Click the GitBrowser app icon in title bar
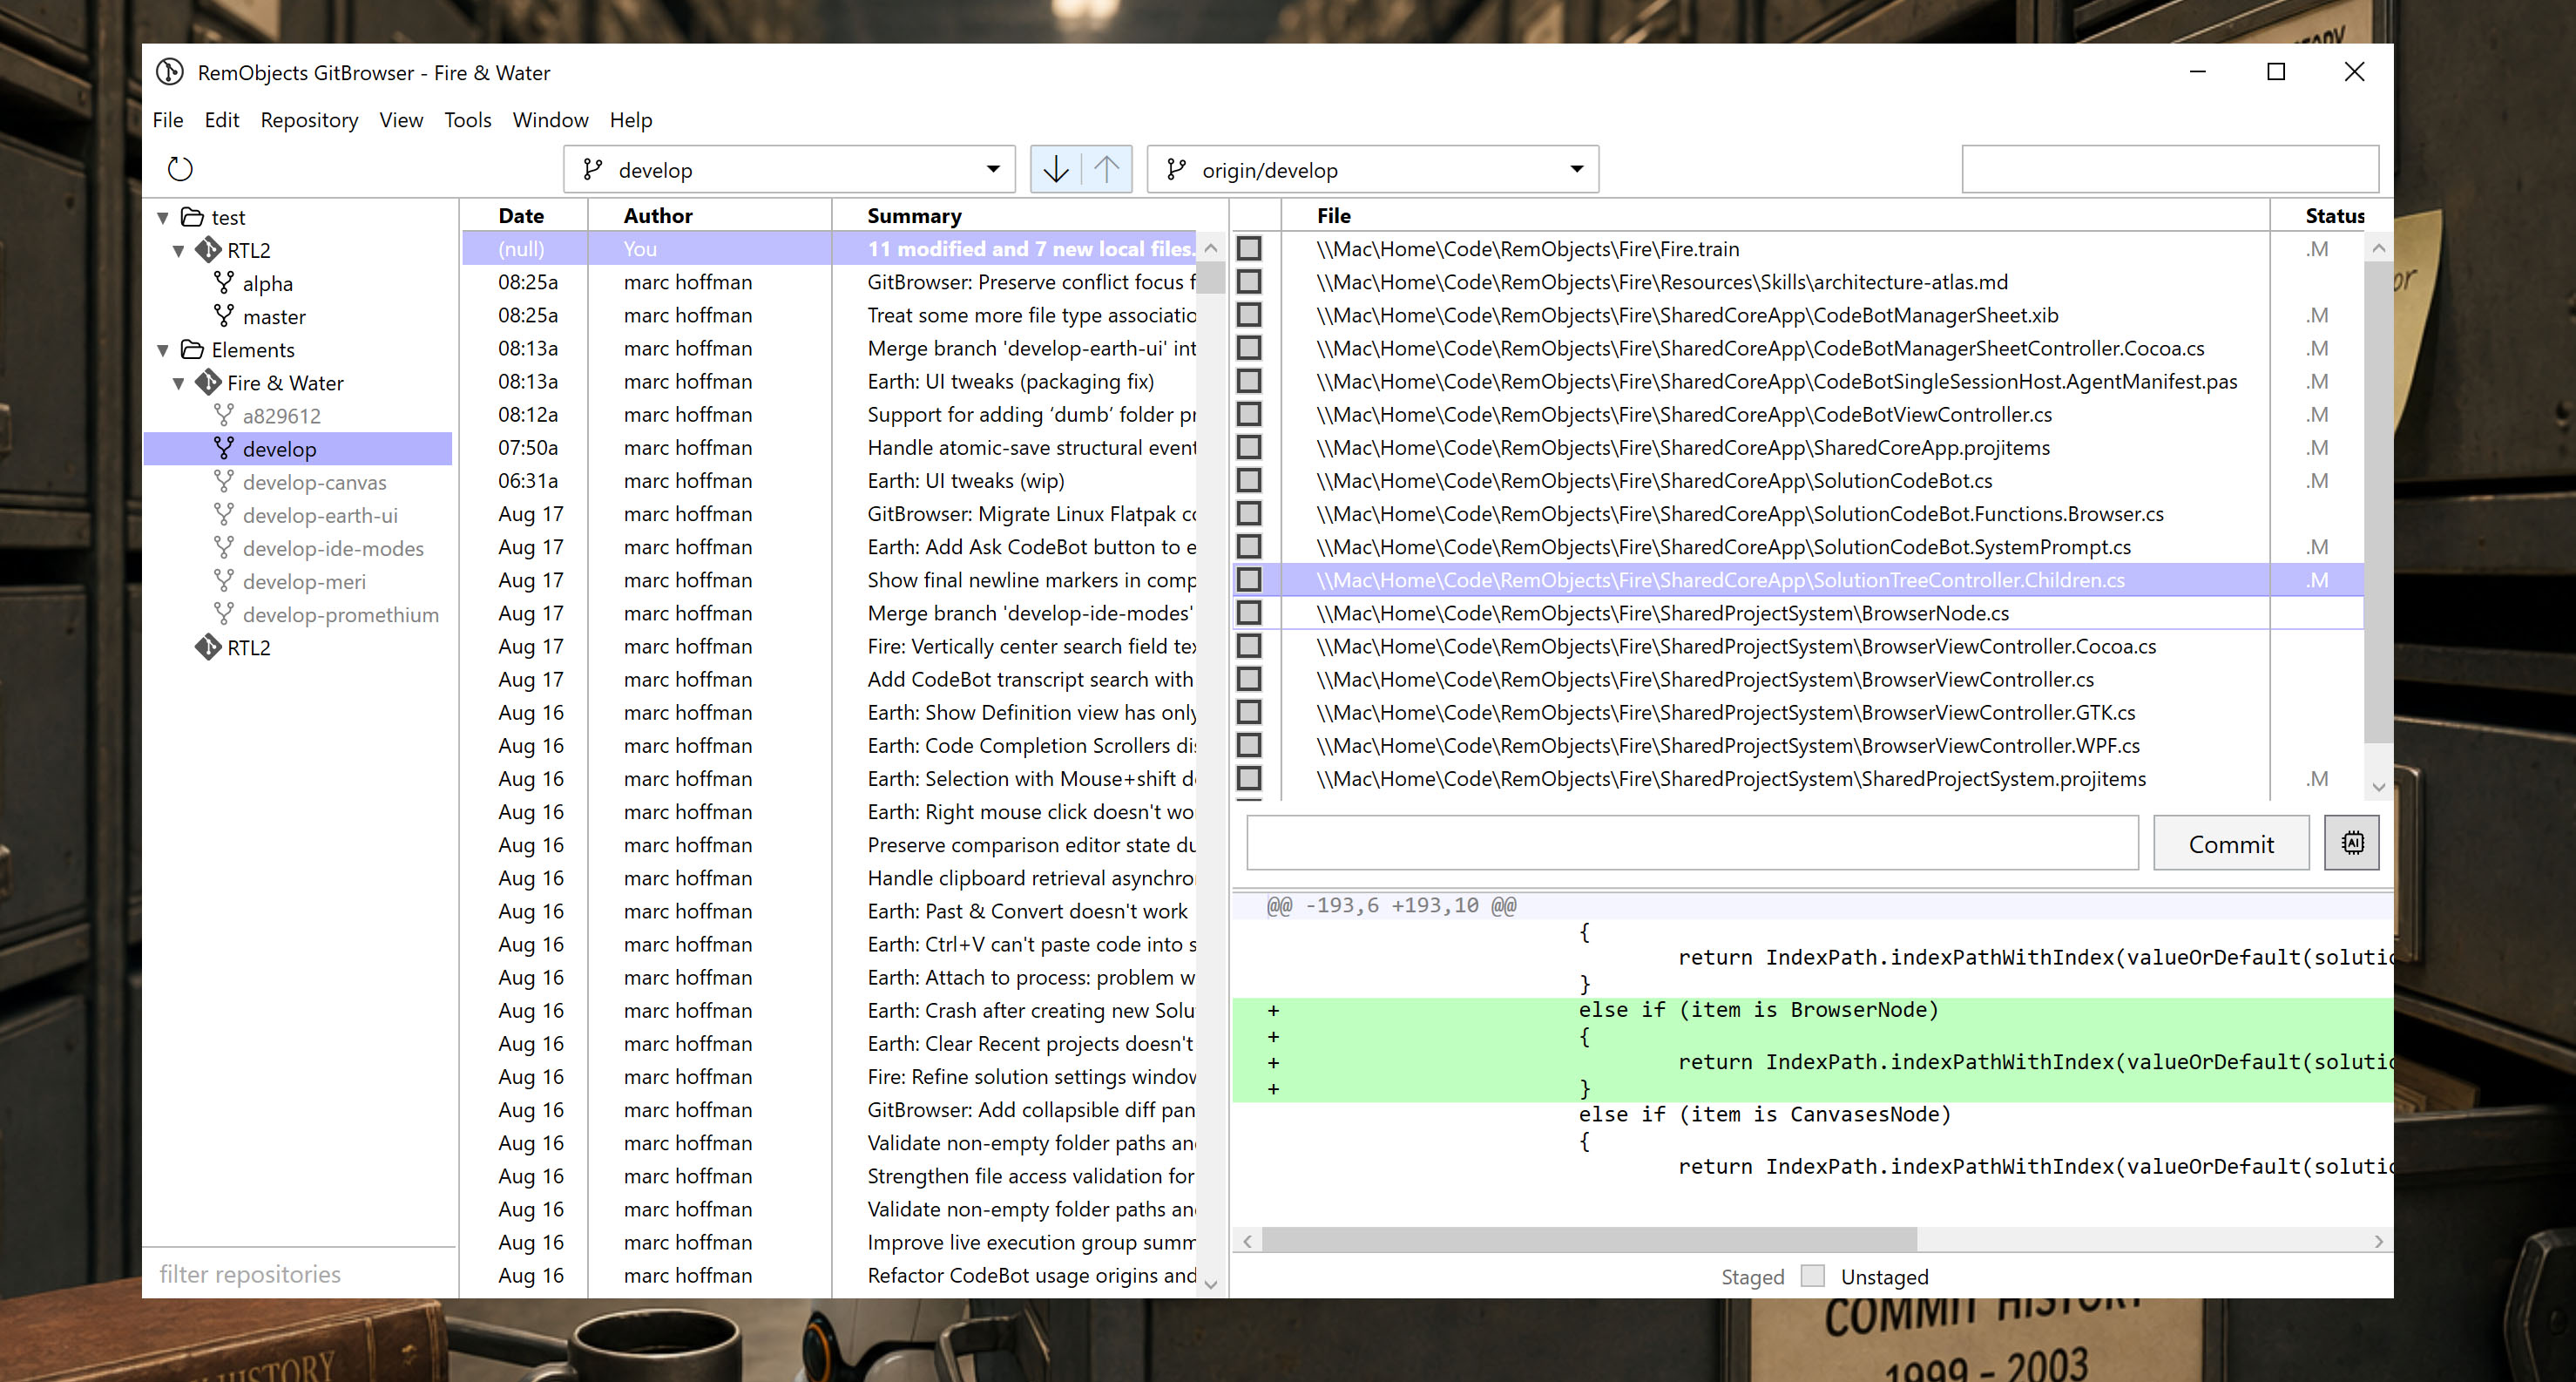Viewport: 2576px width, 1382px height. click(170, 72)
